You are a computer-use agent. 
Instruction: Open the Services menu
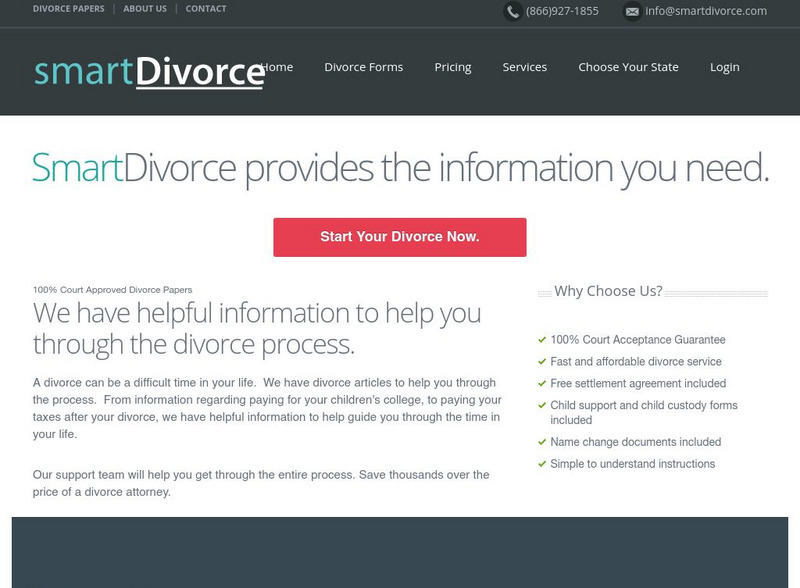point(525,67)
